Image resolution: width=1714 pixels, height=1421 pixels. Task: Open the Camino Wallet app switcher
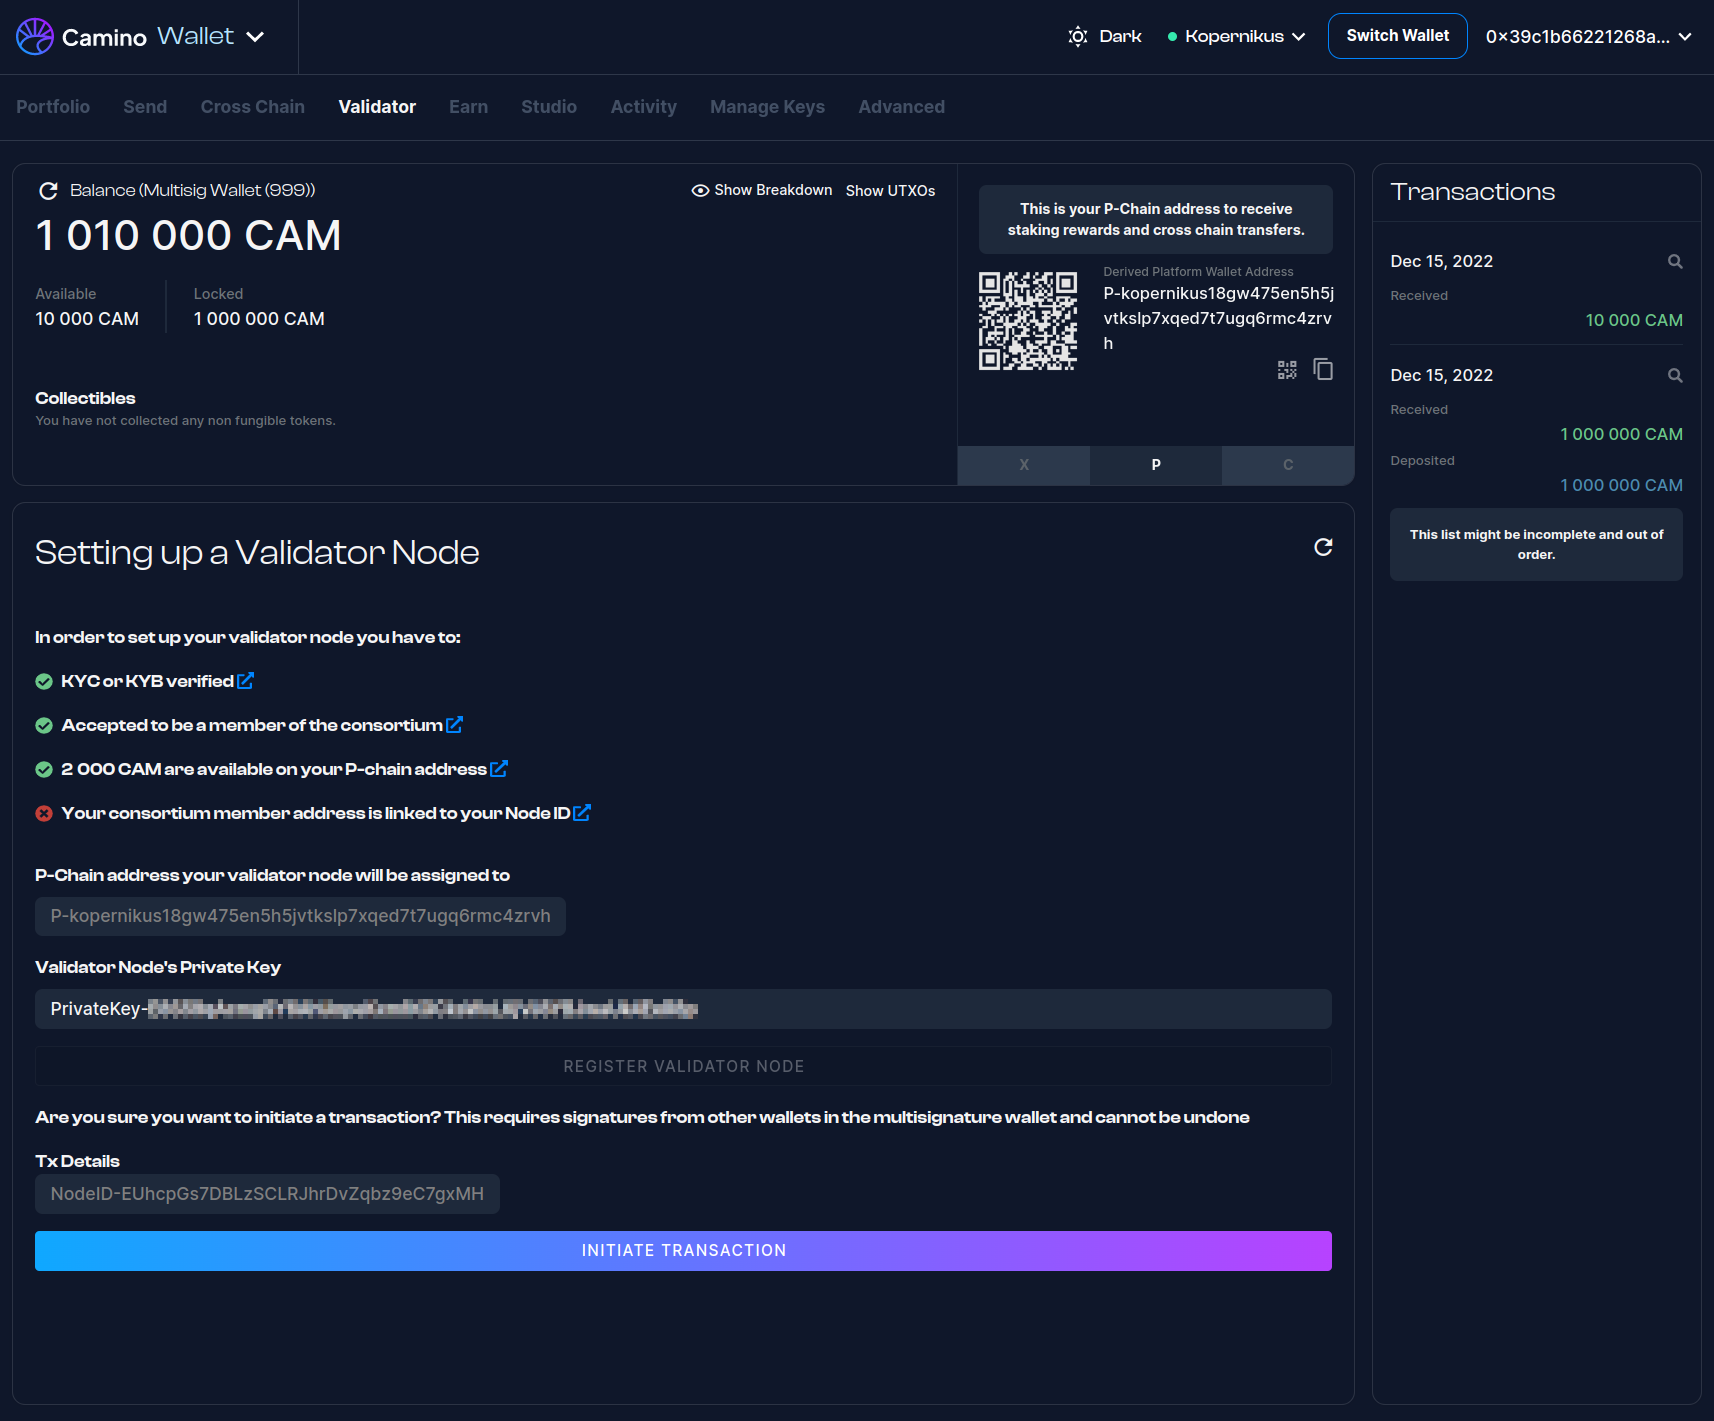[140, 37]
